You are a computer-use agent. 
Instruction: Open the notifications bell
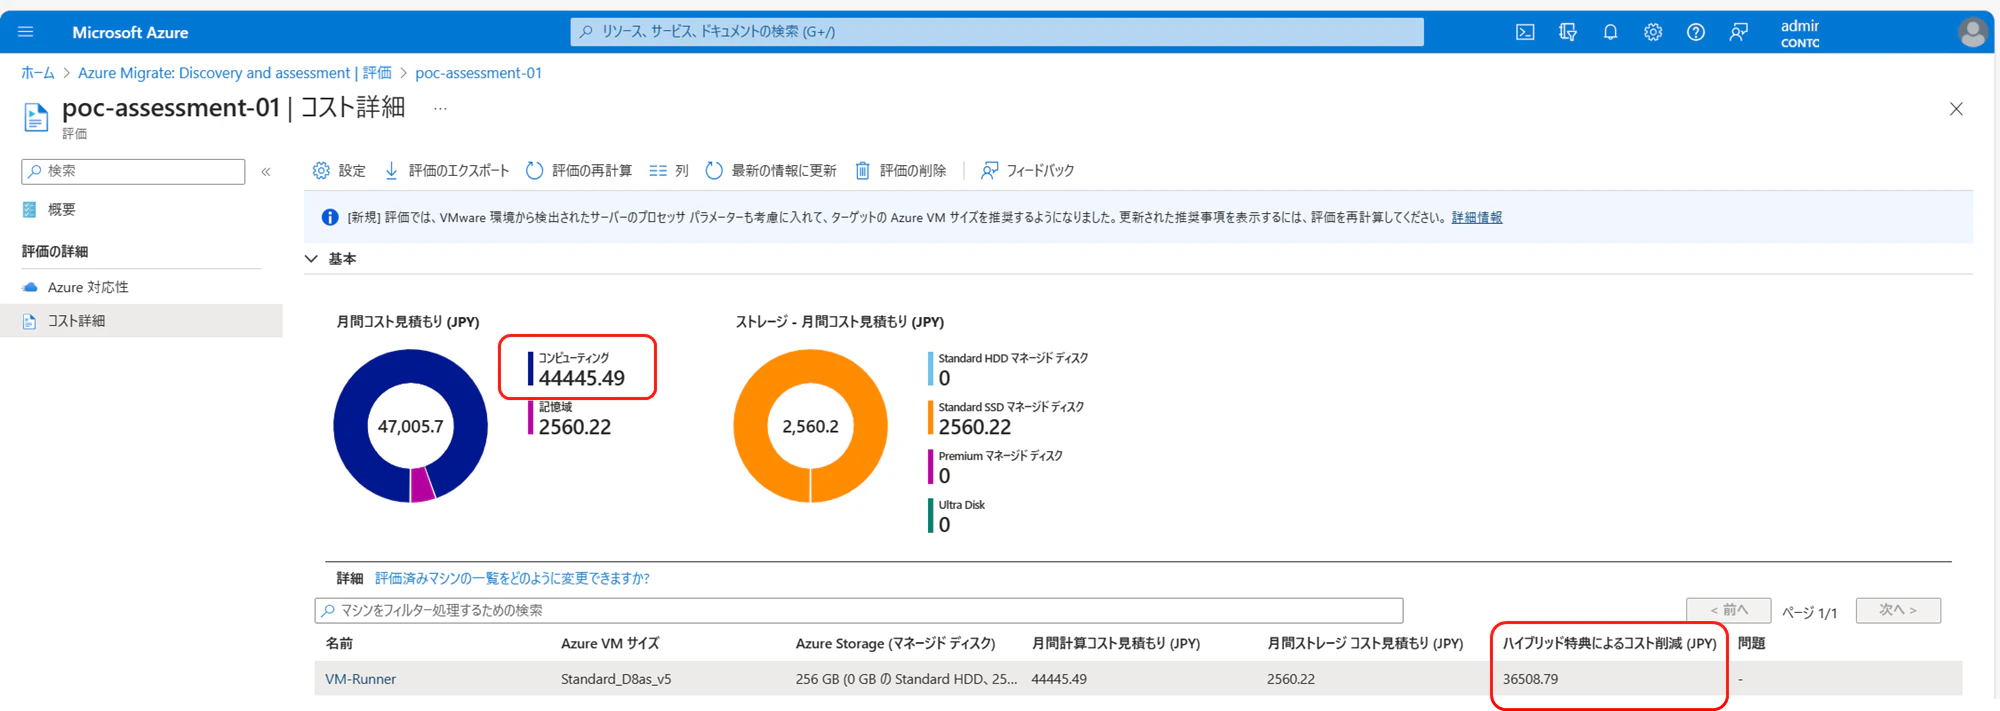pyautogui.click(x=1610, y=32)
